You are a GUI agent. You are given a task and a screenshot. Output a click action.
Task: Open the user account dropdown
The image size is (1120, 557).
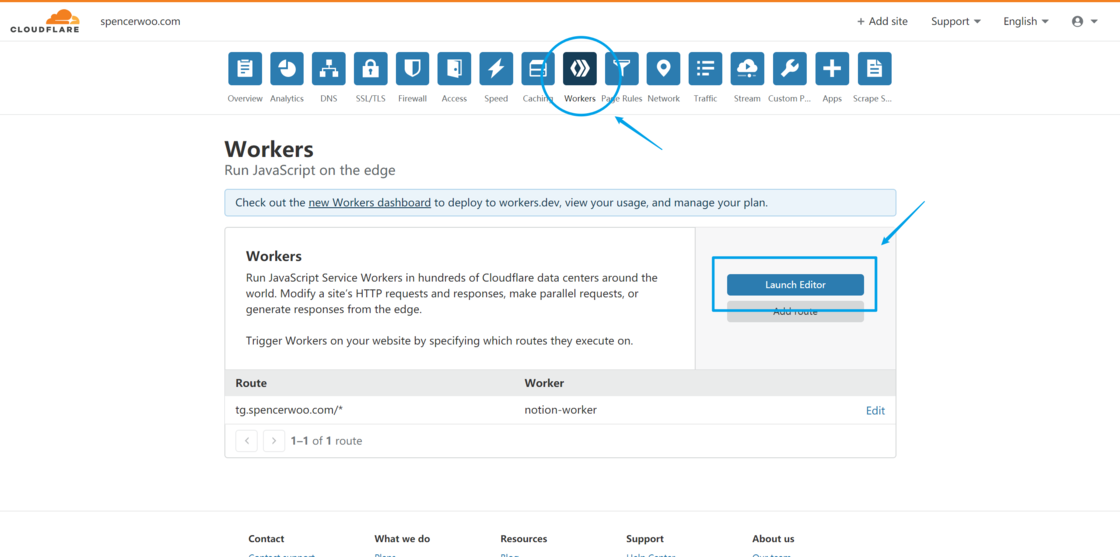pyautogui.click(x=1083, y=21)
